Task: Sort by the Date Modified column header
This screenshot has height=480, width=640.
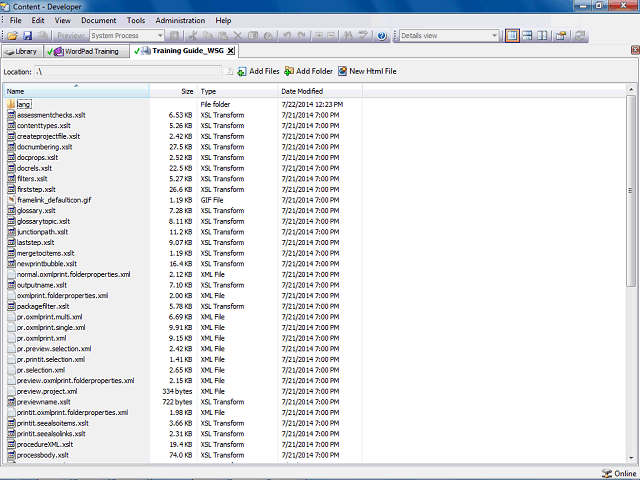Action: pos(320,91)
